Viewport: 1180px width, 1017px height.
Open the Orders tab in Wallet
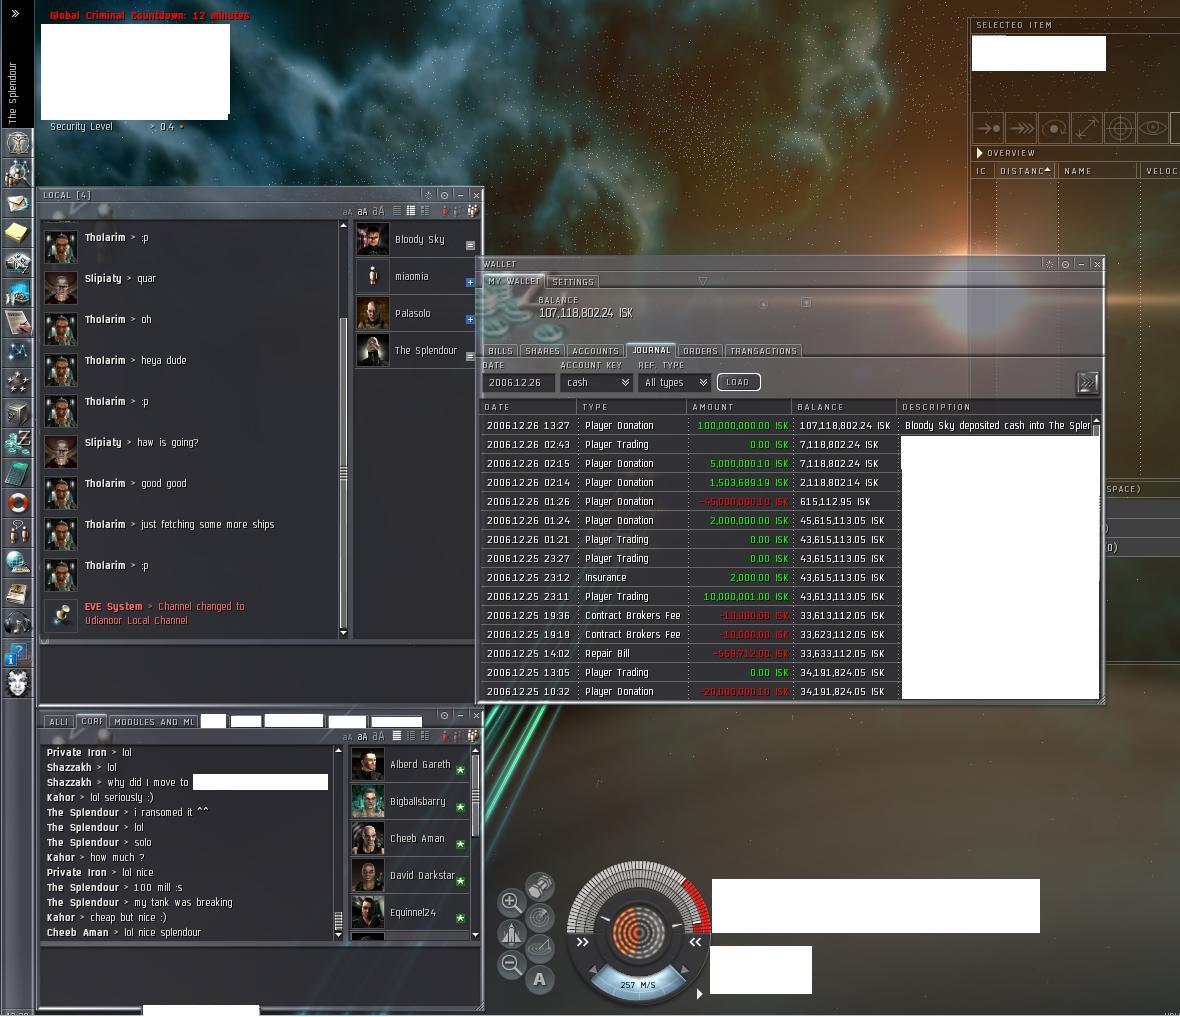click(700, 351)
